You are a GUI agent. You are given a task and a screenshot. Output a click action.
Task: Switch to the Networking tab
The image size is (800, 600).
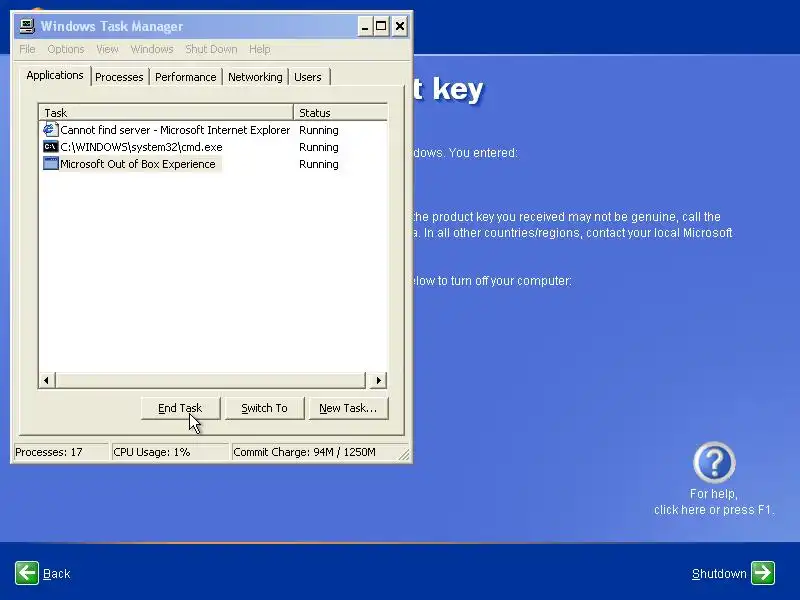(x=255, y=77)
